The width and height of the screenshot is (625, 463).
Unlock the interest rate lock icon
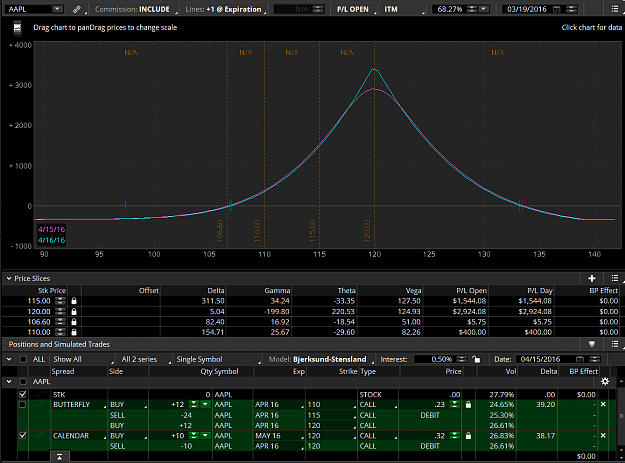476,359
